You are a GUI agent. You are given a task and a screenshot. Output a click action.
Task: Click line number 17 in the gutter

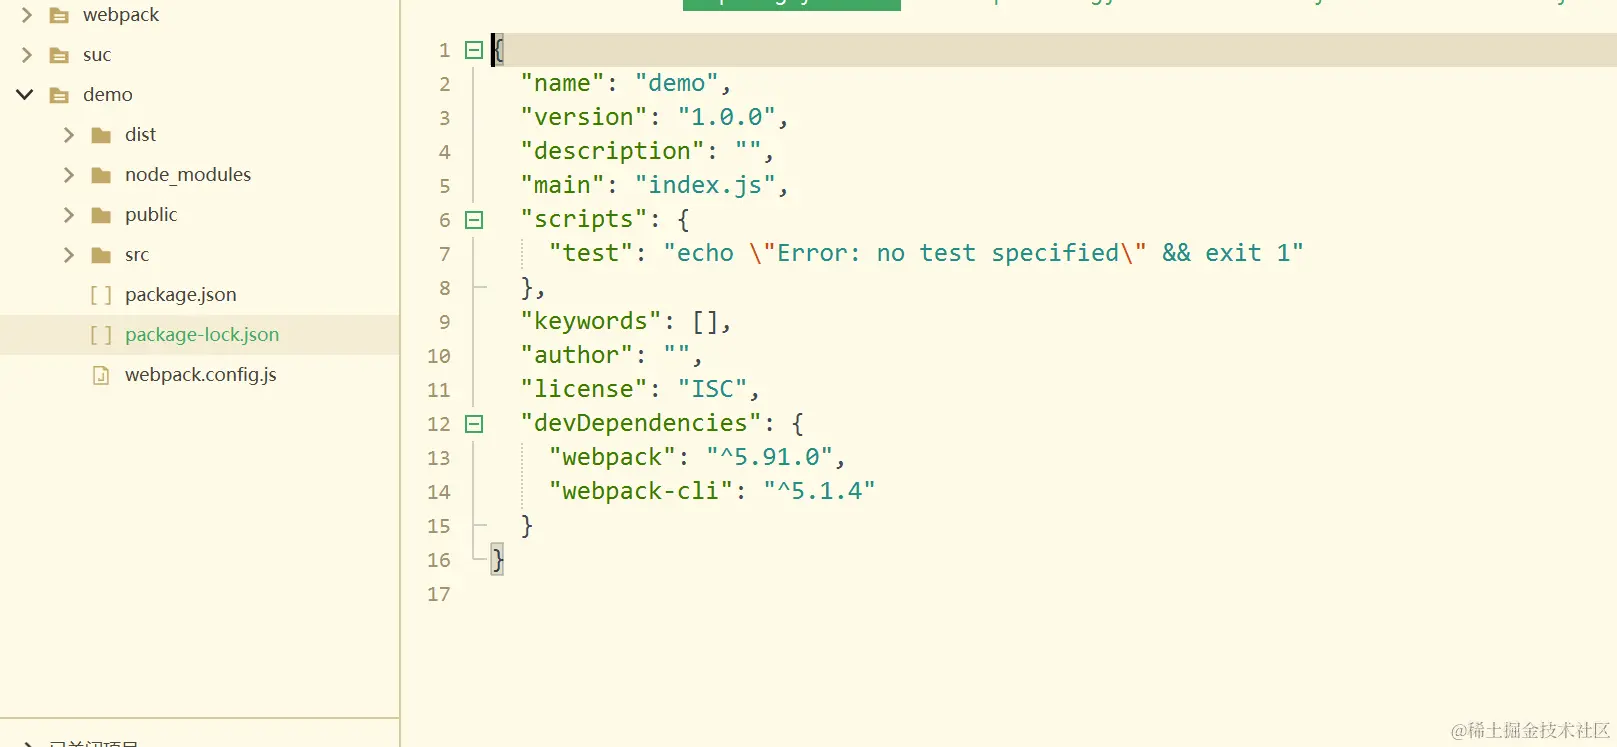[439, 594]
